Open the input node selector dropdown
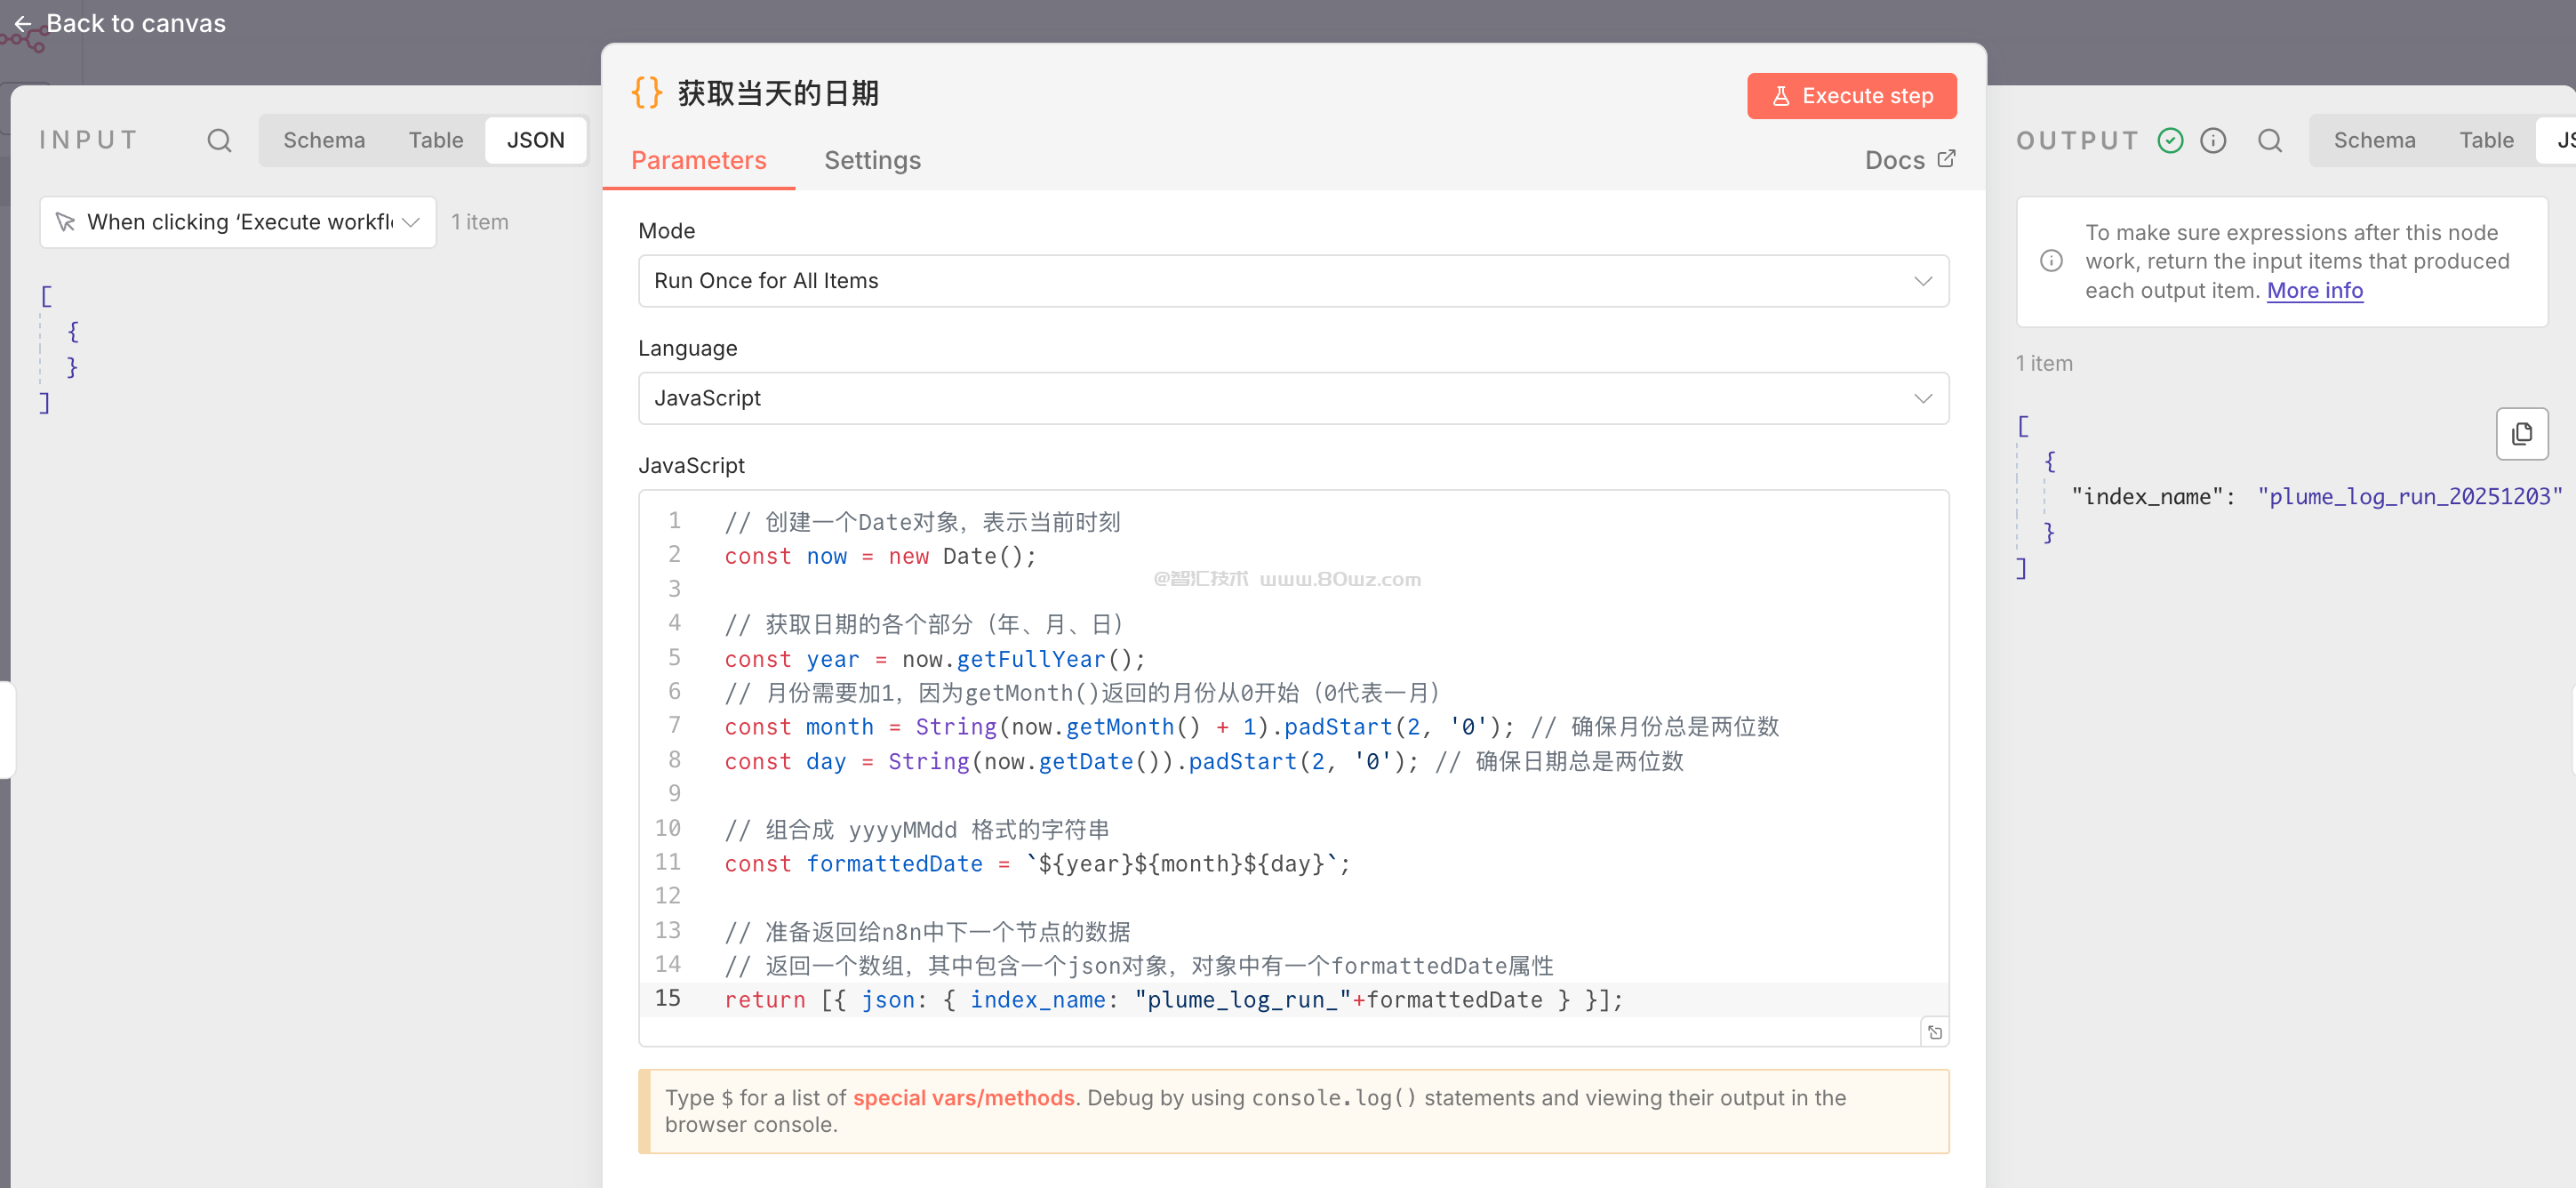 [237, 222]
